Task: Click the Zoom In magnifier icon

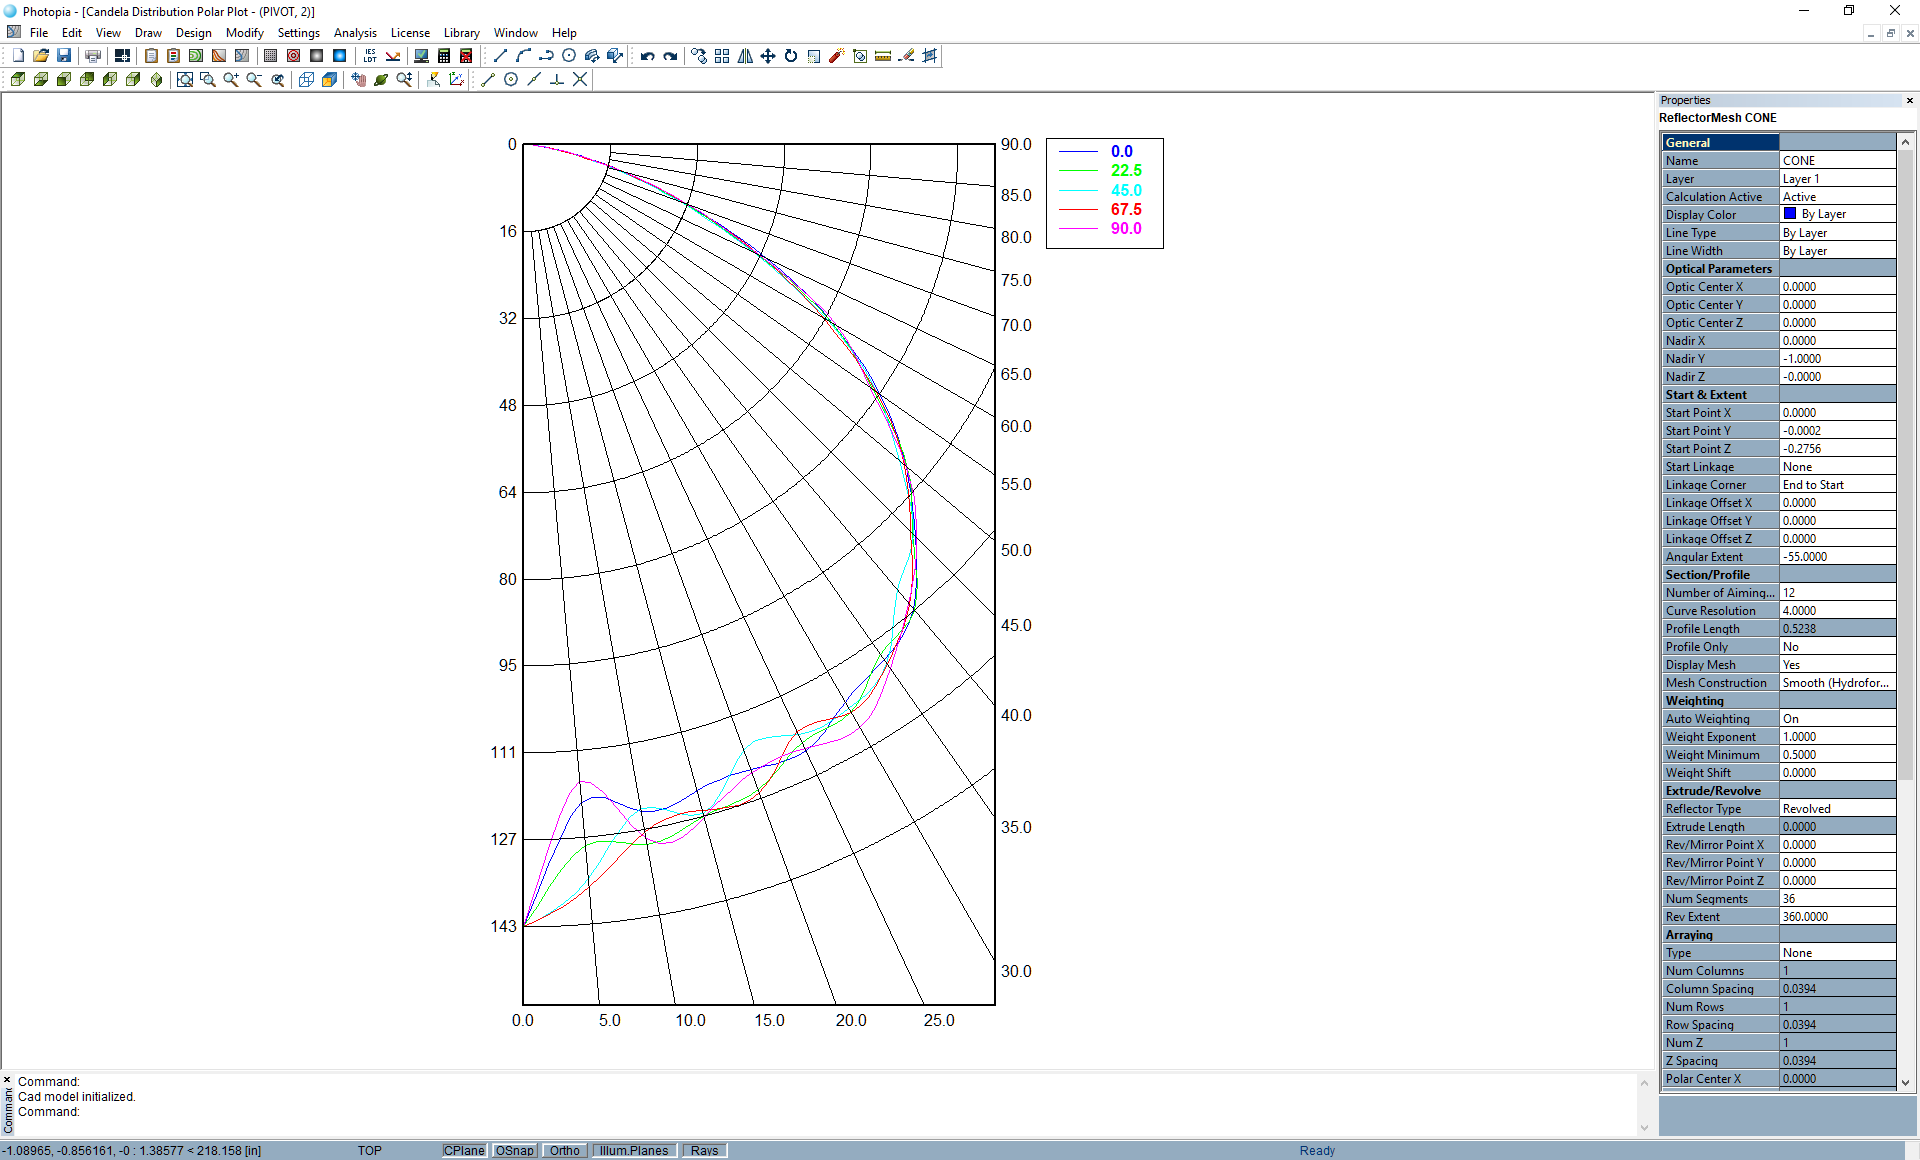Action: point(231,79)
